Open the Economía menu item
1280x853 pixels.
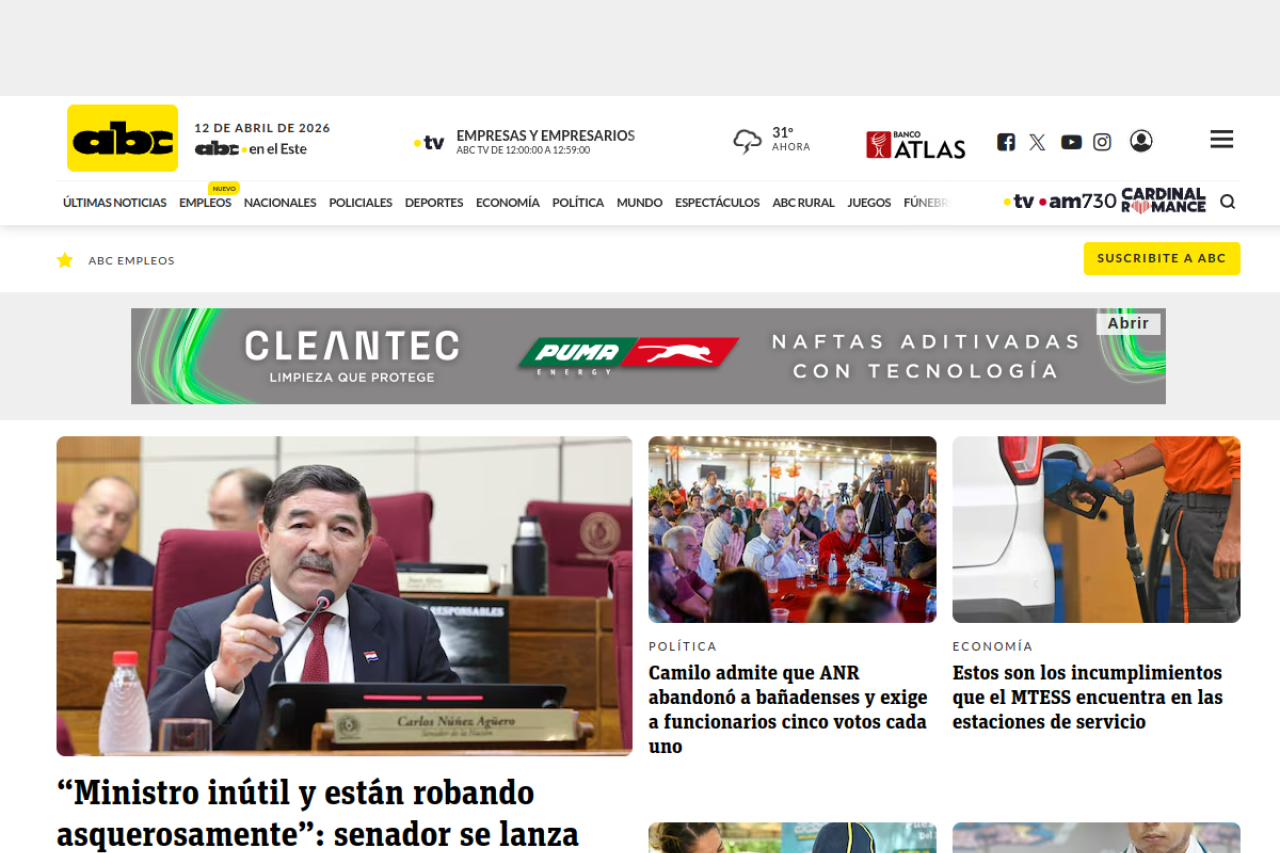[x=507, y=203]
